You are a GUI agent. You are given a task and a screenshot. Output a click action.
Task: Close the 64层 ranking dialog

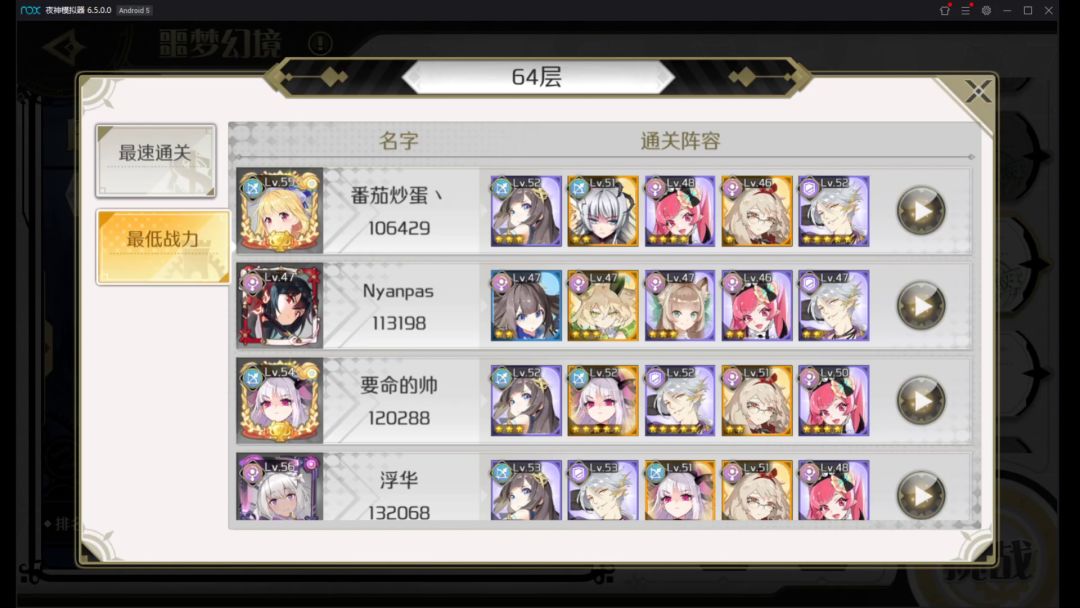tap(978, 91)
